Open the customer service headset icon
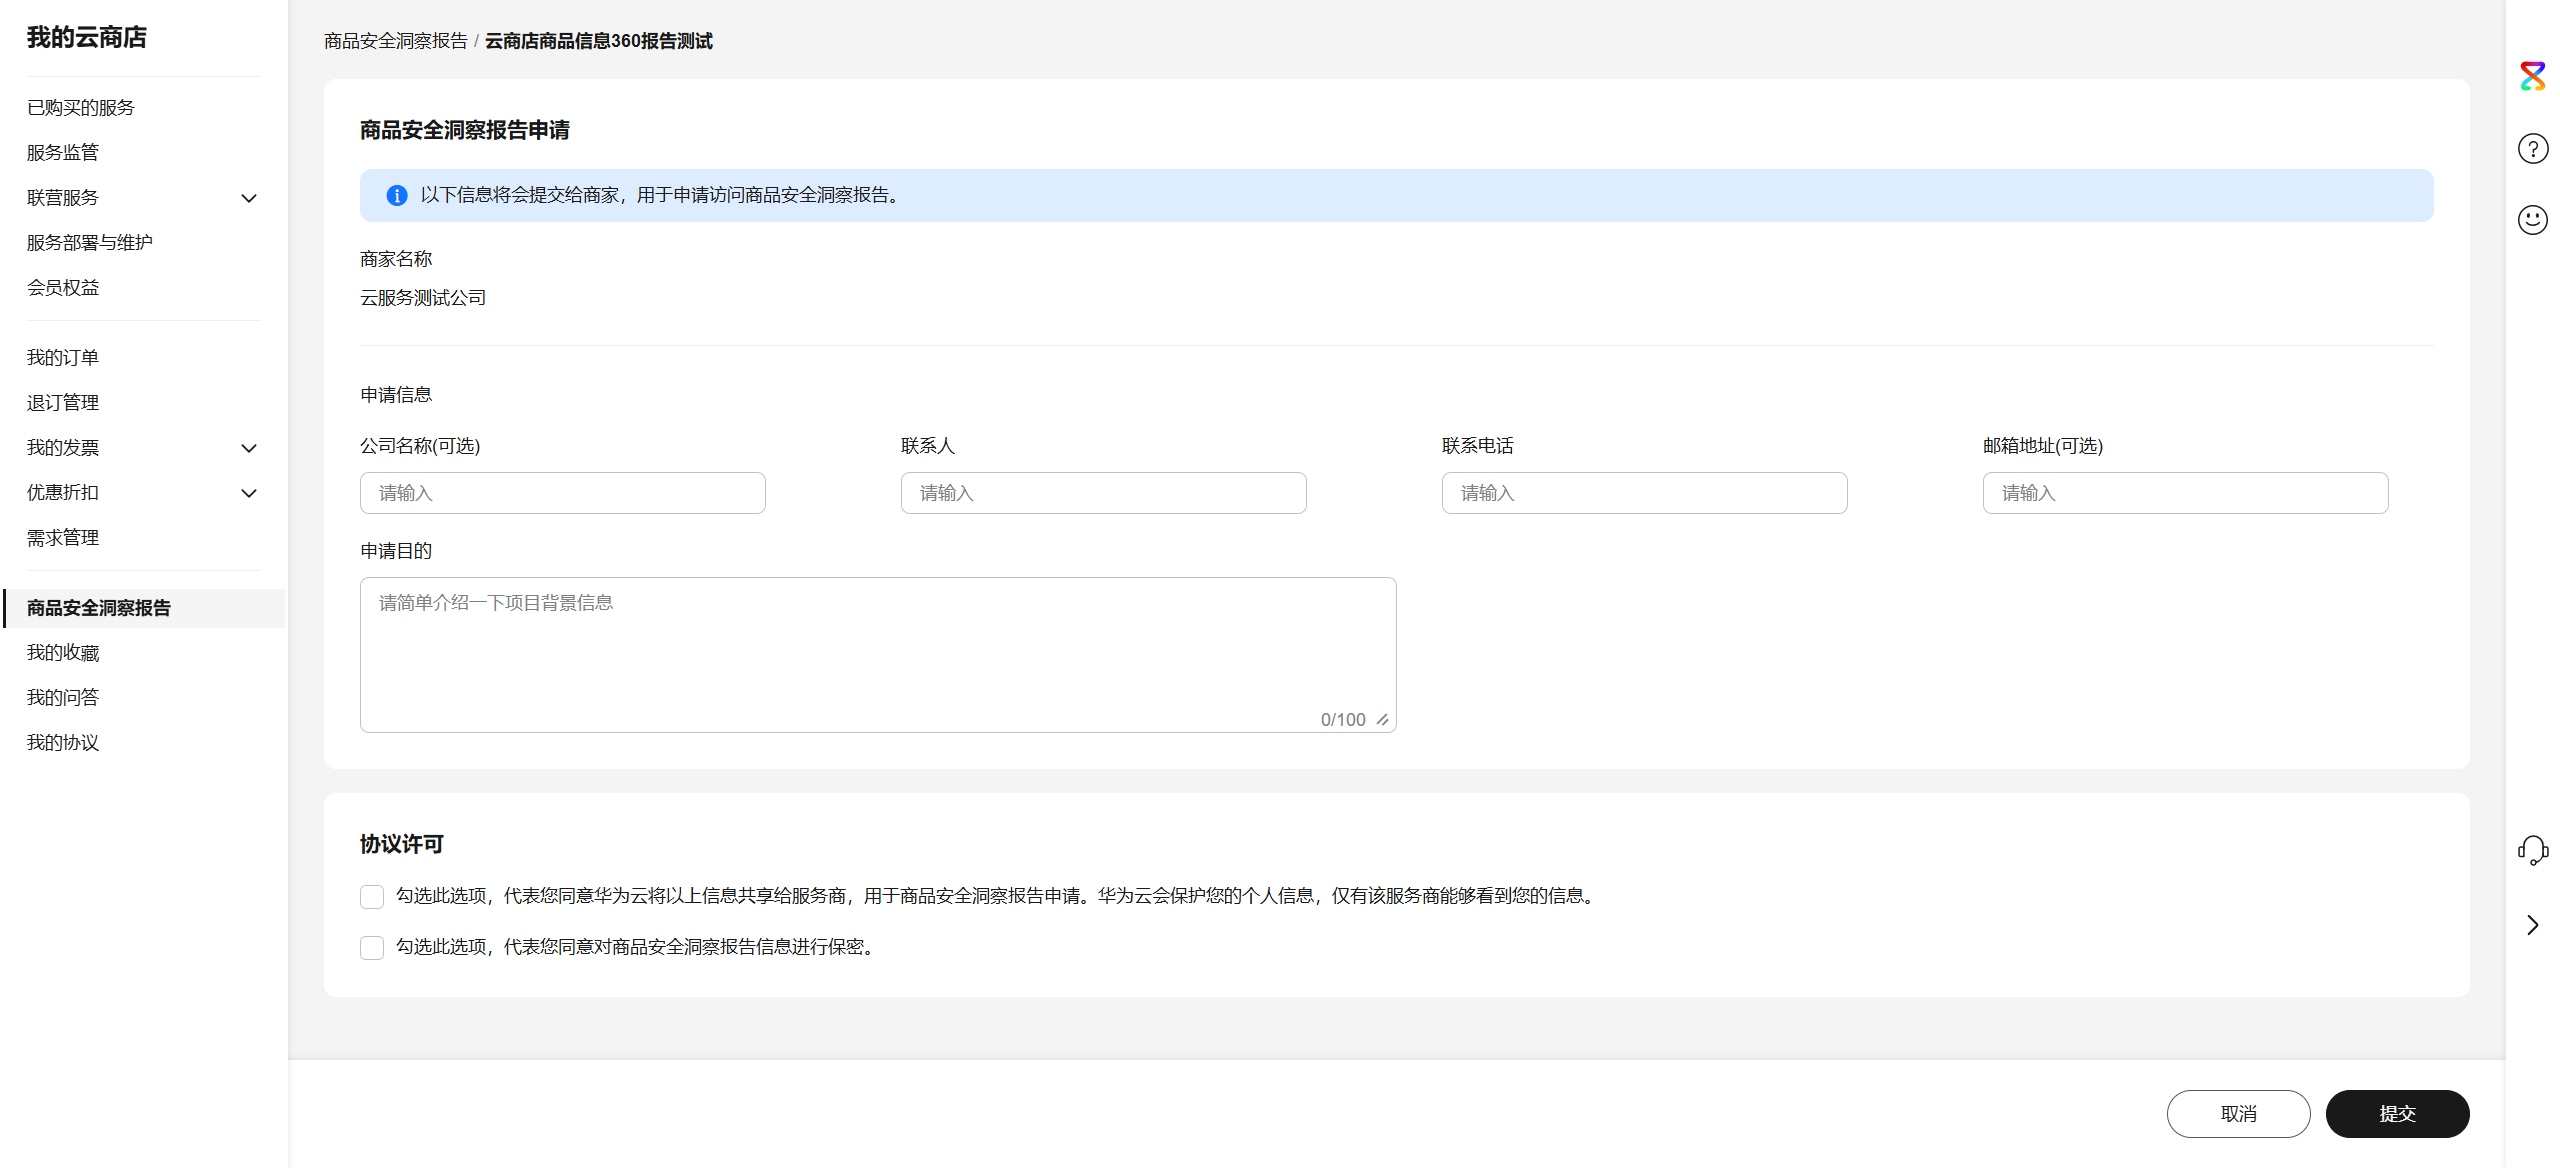 coord(2532,850)
